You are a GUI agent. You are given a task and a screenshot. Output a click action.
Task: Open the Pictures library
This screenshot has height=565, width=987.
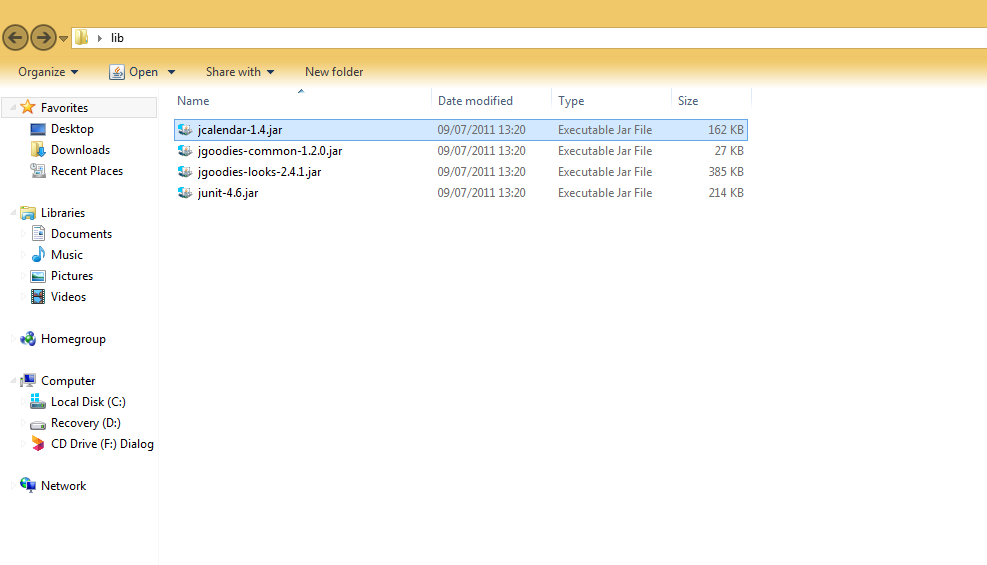pyautogui.click(x=72, y=276)
